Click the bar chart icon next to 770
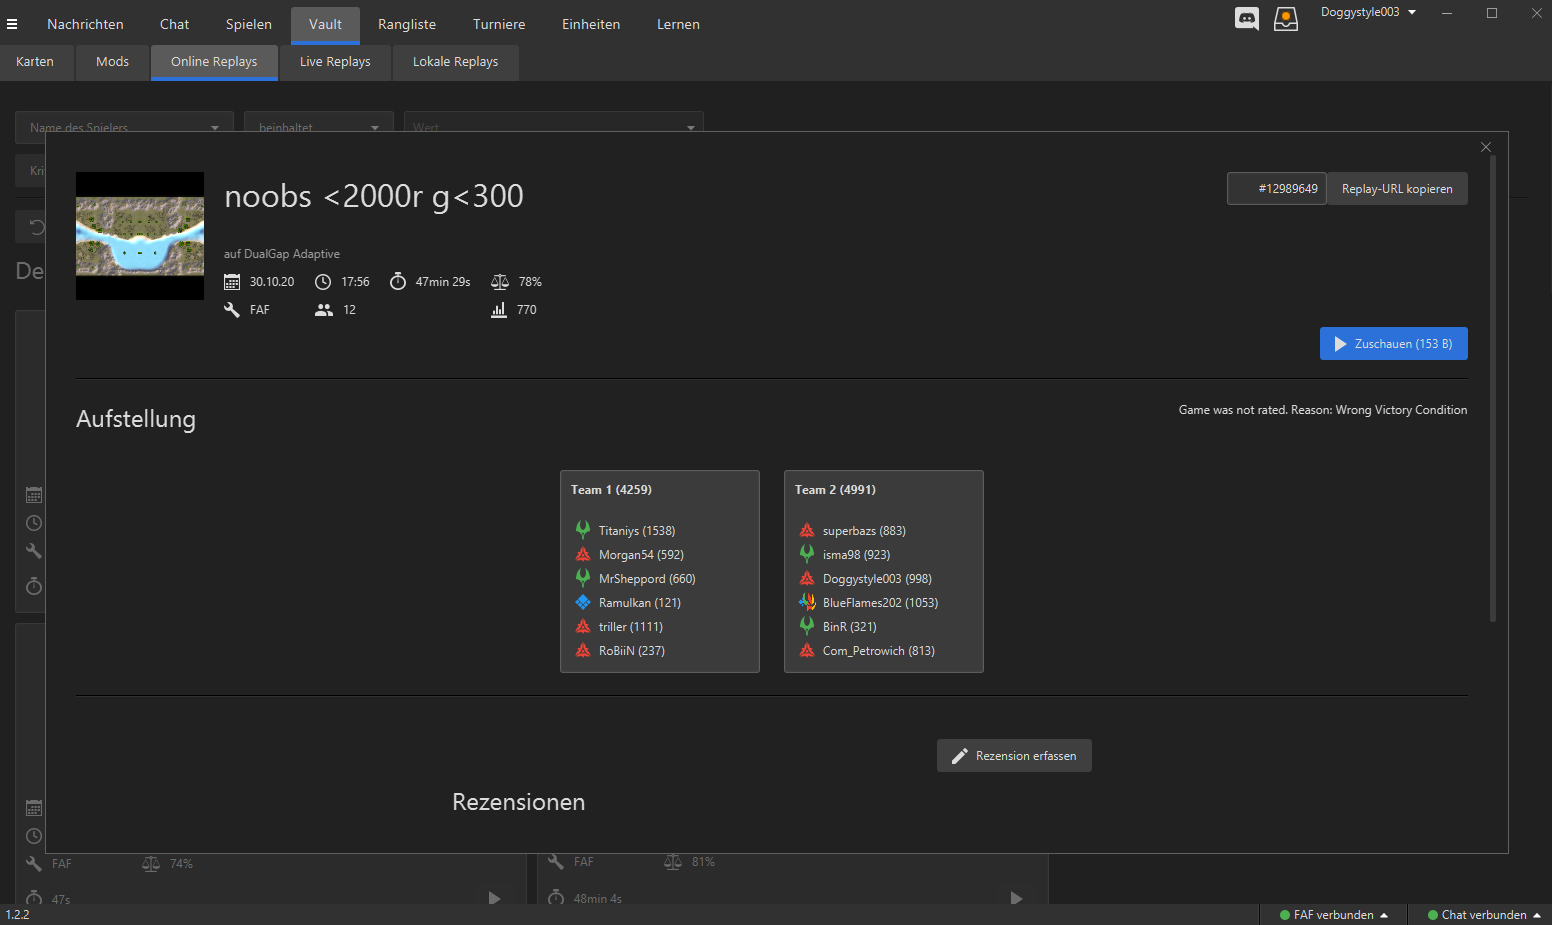Viewport: 1552px width, 925px height. pyautogui.click(x=499, y=310)
